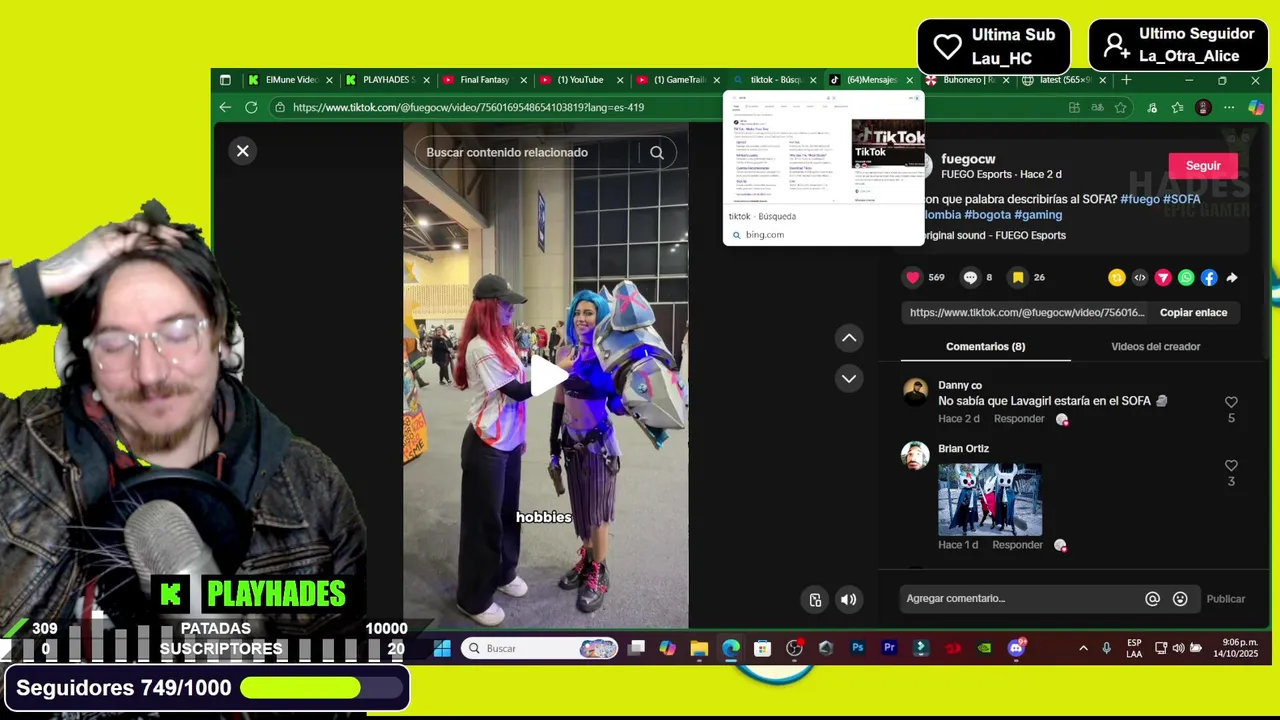
Task: Open a new browser tab with plus
Action: (1126, 80)
